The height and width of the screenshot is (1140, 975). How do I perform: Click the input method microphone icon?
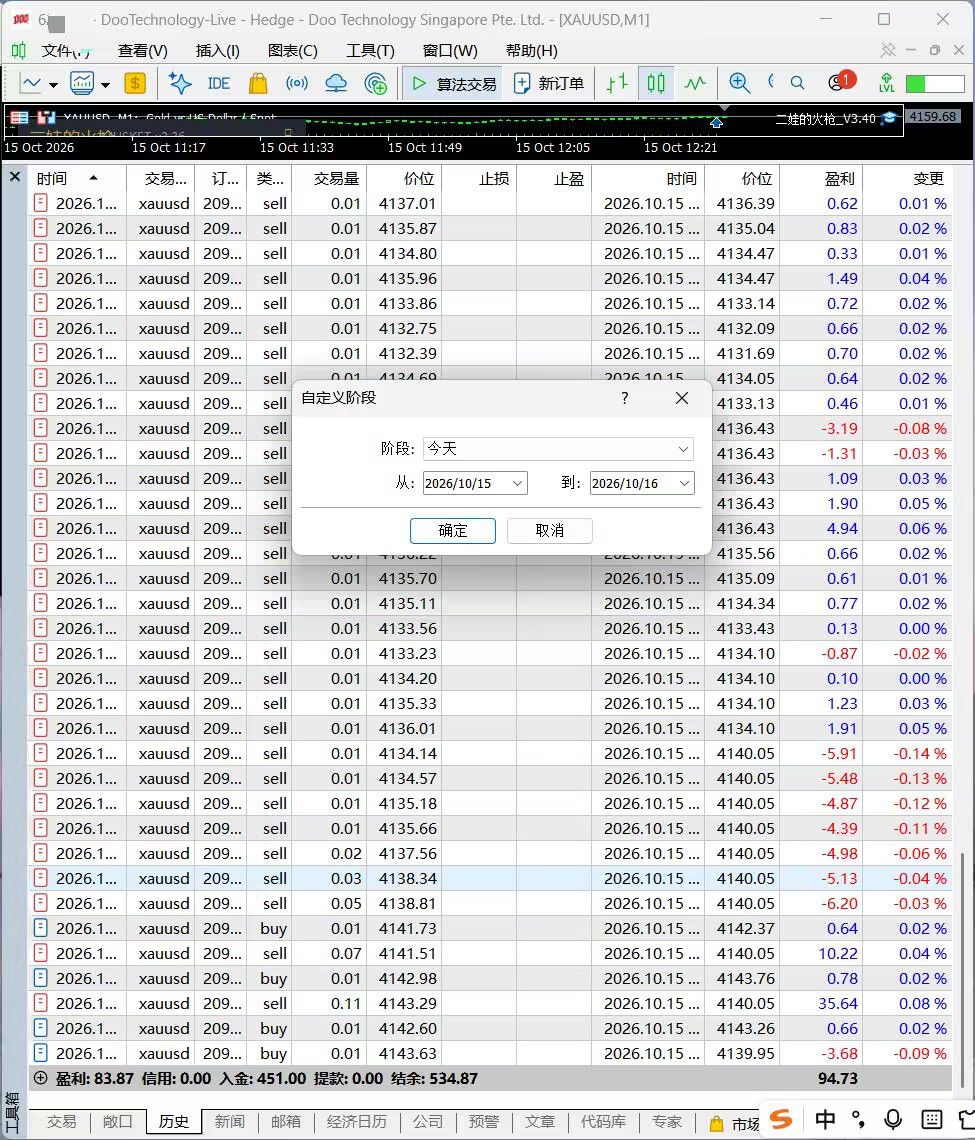point(894,1120)
